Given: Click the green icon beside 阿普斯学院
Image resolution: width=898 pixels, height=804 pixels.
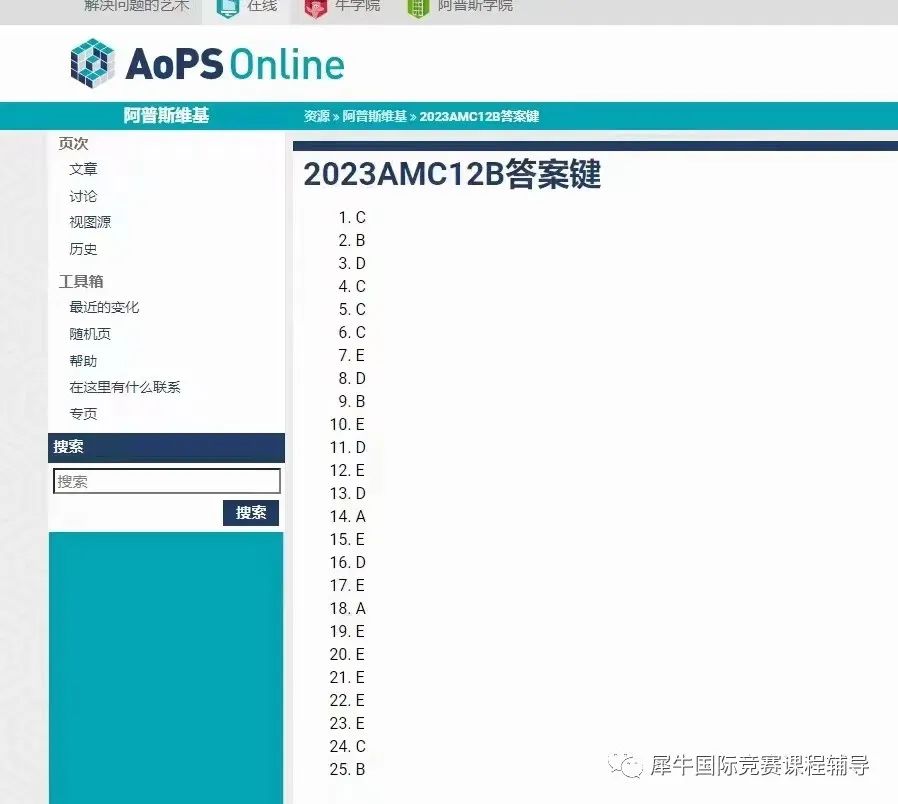Looking at the screenshot, I should pyautogui.click(x=418, y=7).
